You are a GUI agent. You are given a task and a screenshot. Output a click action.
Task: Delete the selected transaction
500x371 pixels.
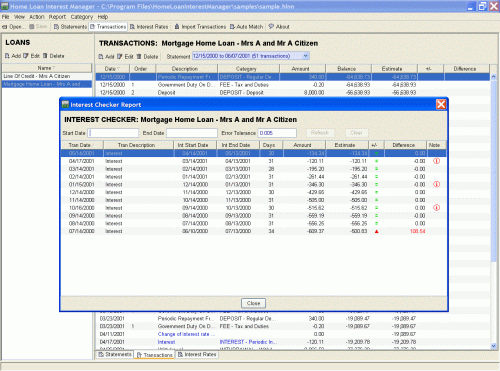tap(147, 57)
